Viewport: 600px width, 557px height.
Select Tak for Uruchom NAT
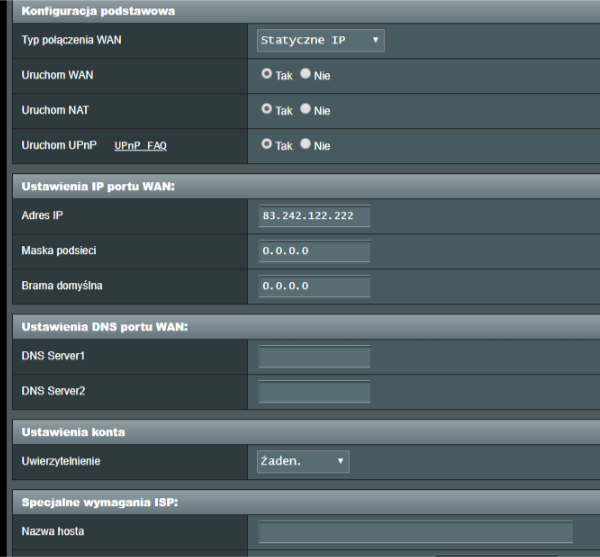(267, 109)
